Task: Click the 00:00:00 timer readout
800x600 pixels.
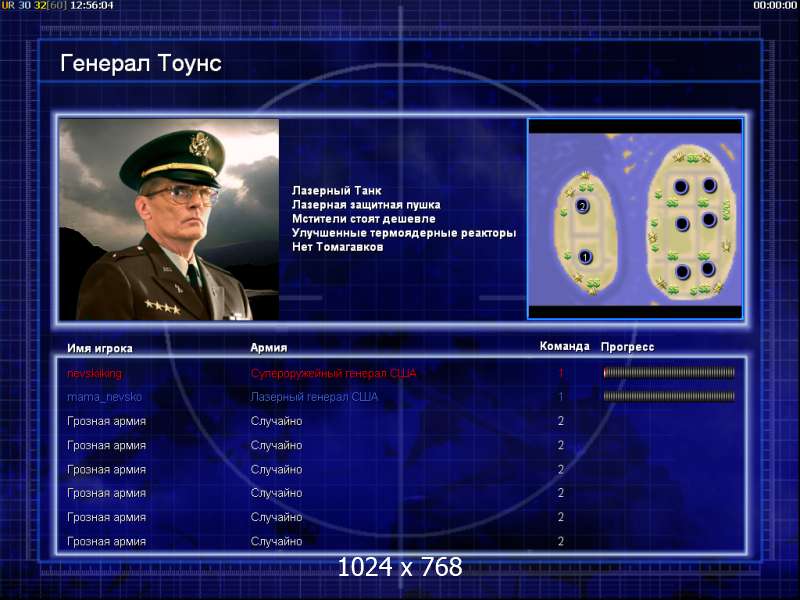Action: [776, 6]
